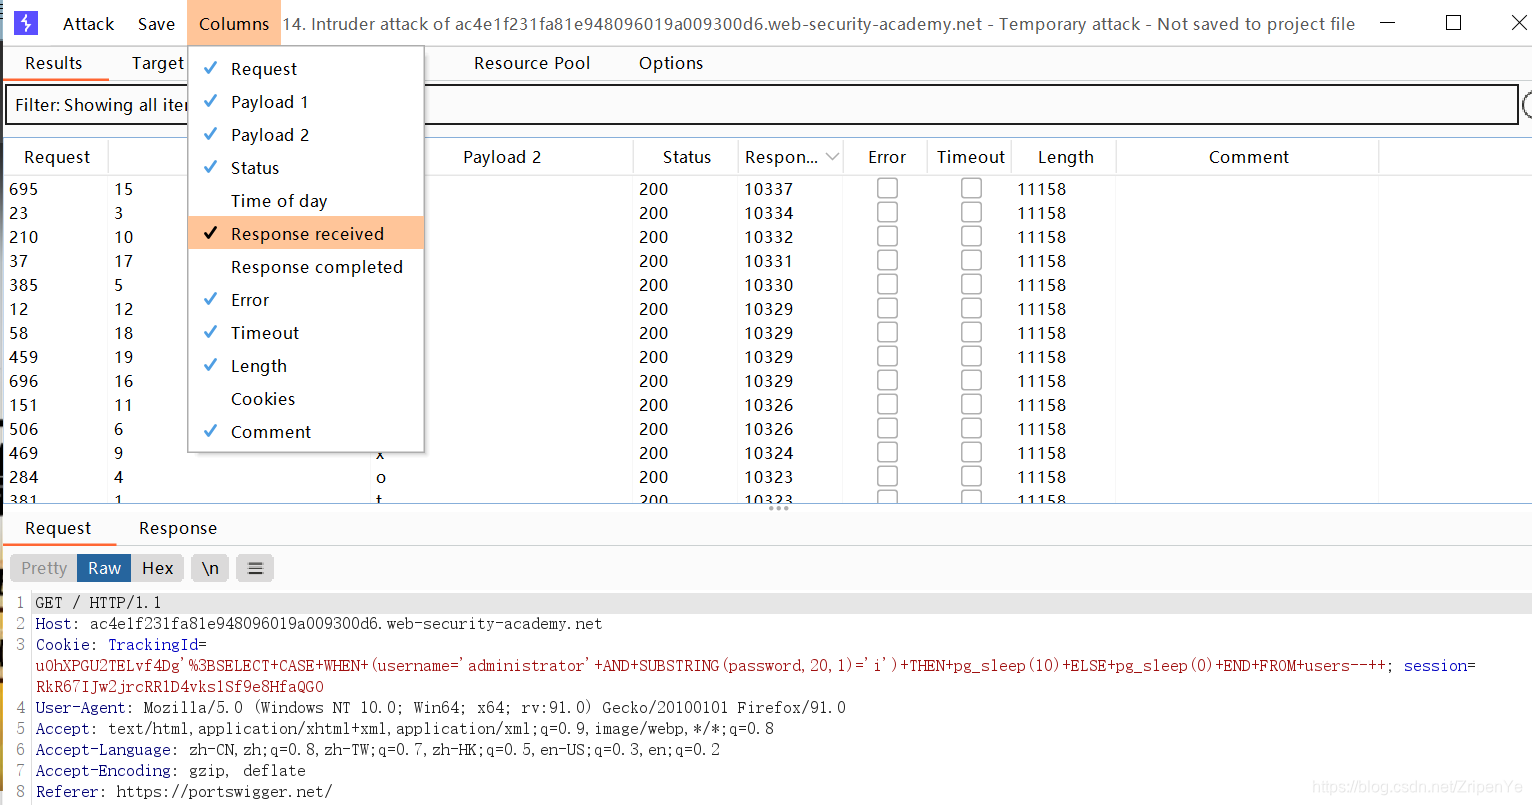The image size is (1532, 805).
Task: Uncheck the Payload 2 column option
Action: click(x=306, y=135)
